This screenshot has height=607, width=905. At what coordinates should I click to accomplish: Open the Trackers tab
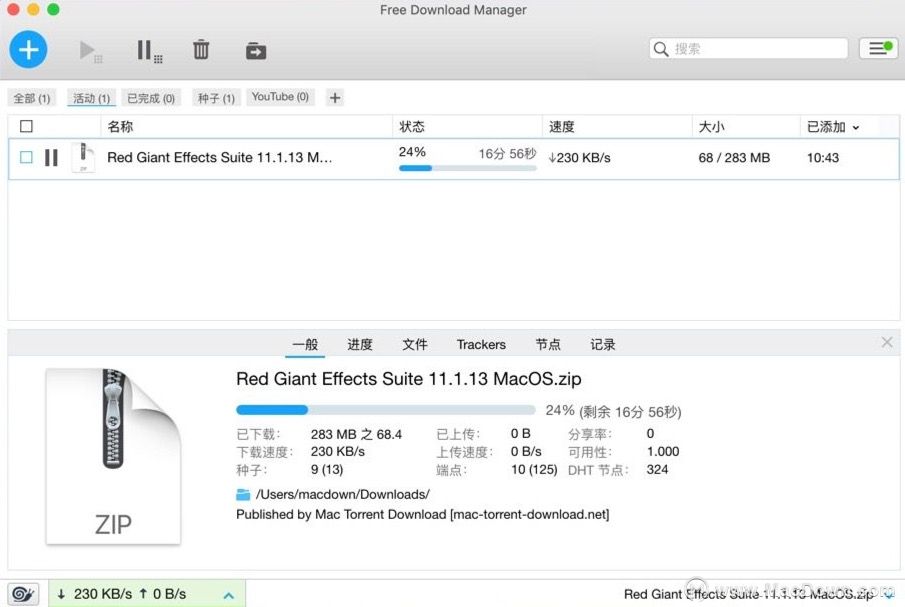pos(481,344)
